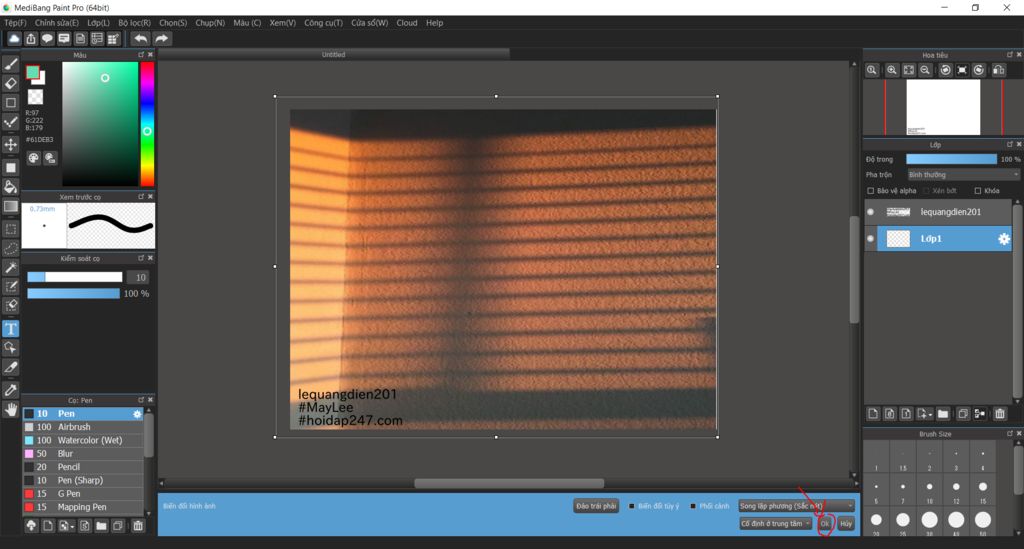Click the Đảo trái phải flip button
Screen dimensions: 1024x549
tap(596, 506)
